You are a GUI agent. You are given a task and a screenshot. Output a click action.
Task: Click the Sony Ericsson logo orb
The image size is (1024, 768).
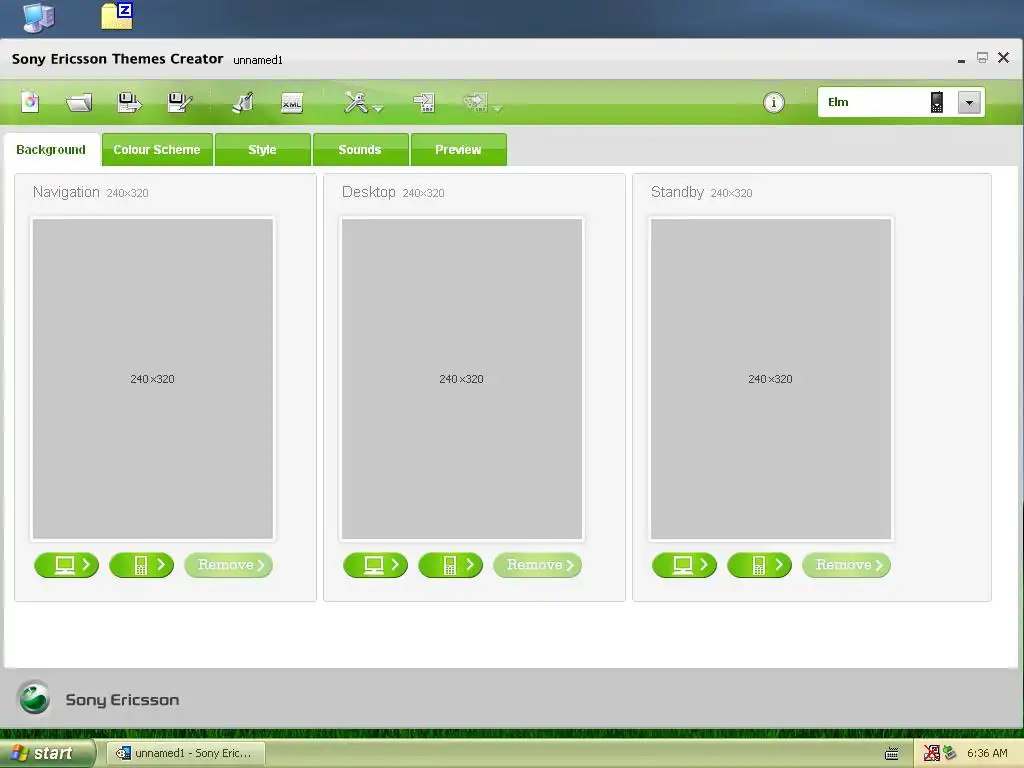[x=34, y=697]
